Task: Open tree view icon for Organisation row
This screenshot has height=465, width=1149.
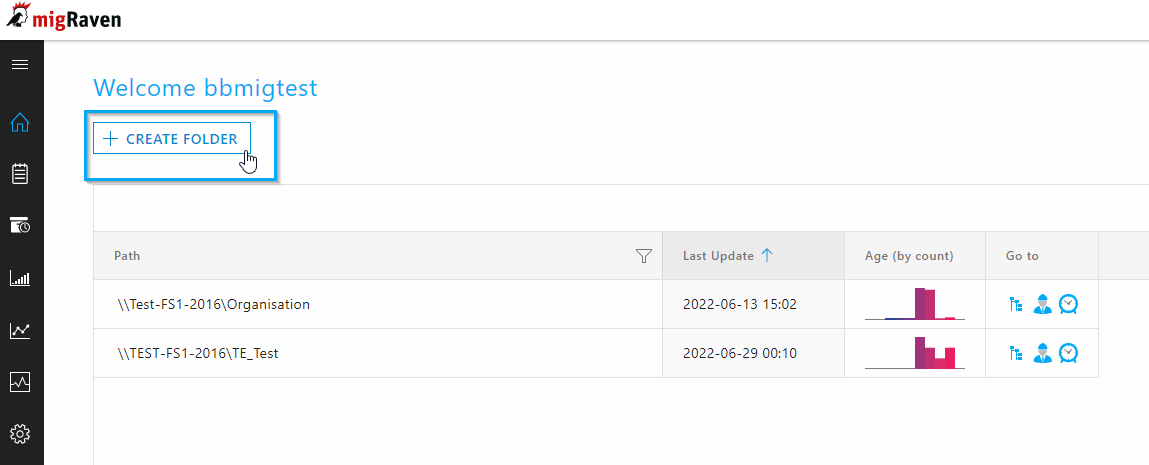Action: 1016,304
